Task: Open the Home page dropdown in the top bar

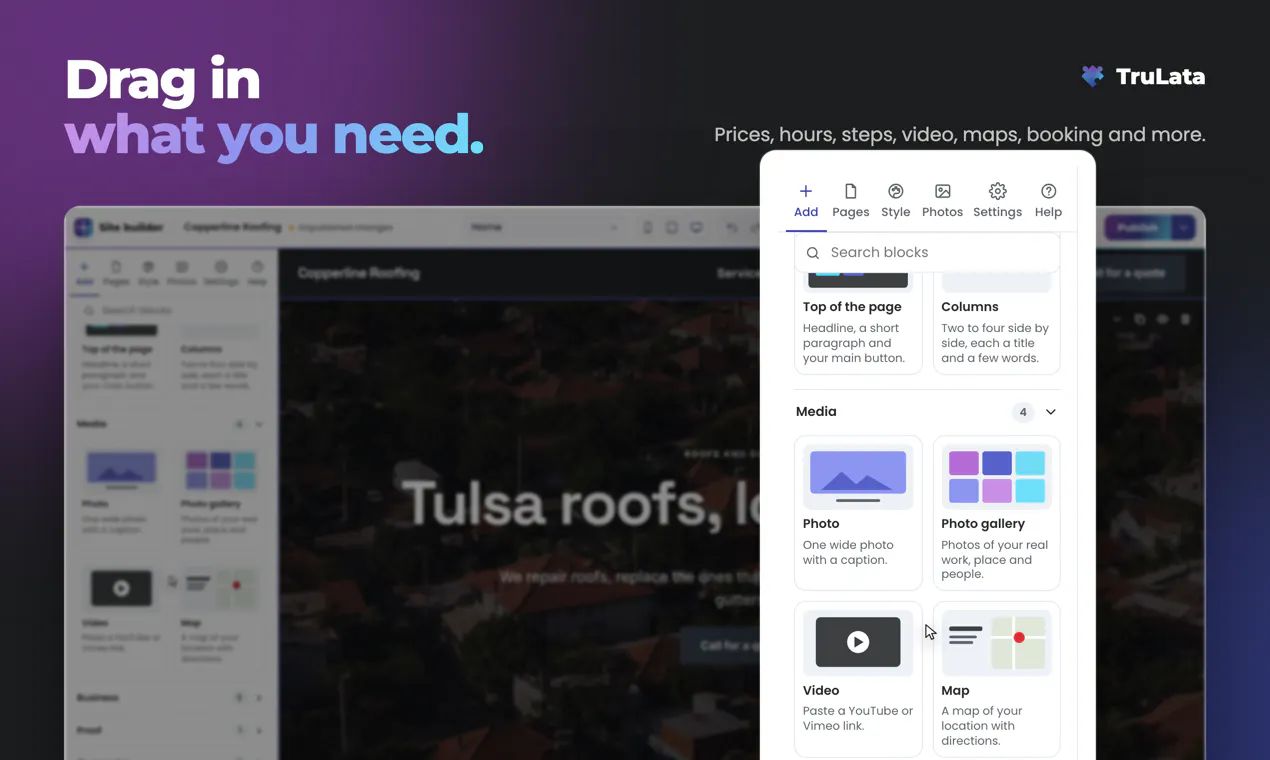Action: pos(545,227)
